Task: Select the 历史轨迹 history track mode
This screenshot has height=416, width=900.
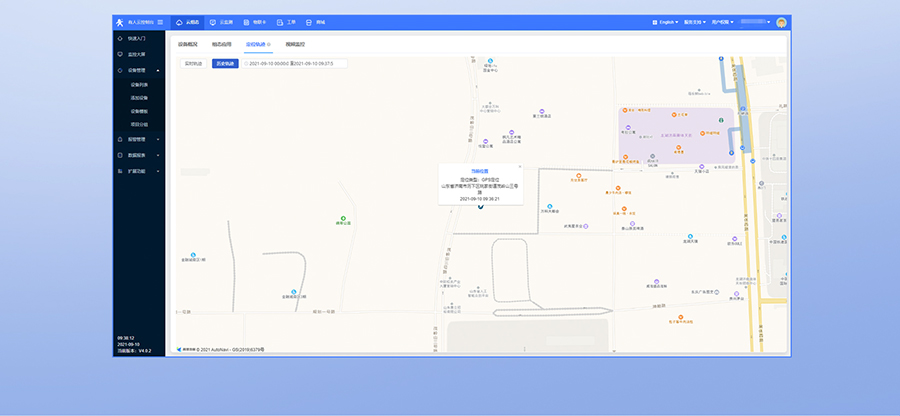Action: coord(225,63)
